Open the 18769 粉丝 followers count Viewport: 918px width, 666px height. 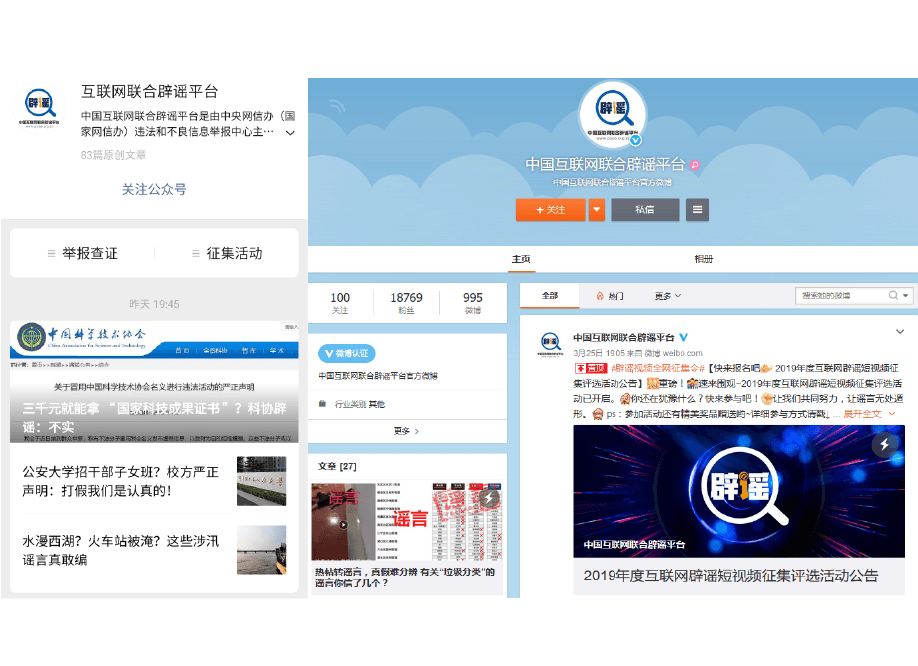[x=406, y=303]
